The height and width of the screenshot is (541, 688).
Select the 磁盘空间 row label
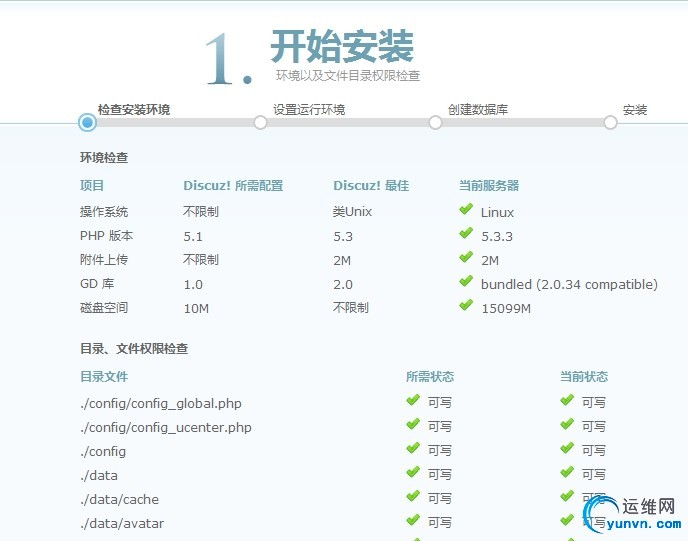(x=104, y=308)
